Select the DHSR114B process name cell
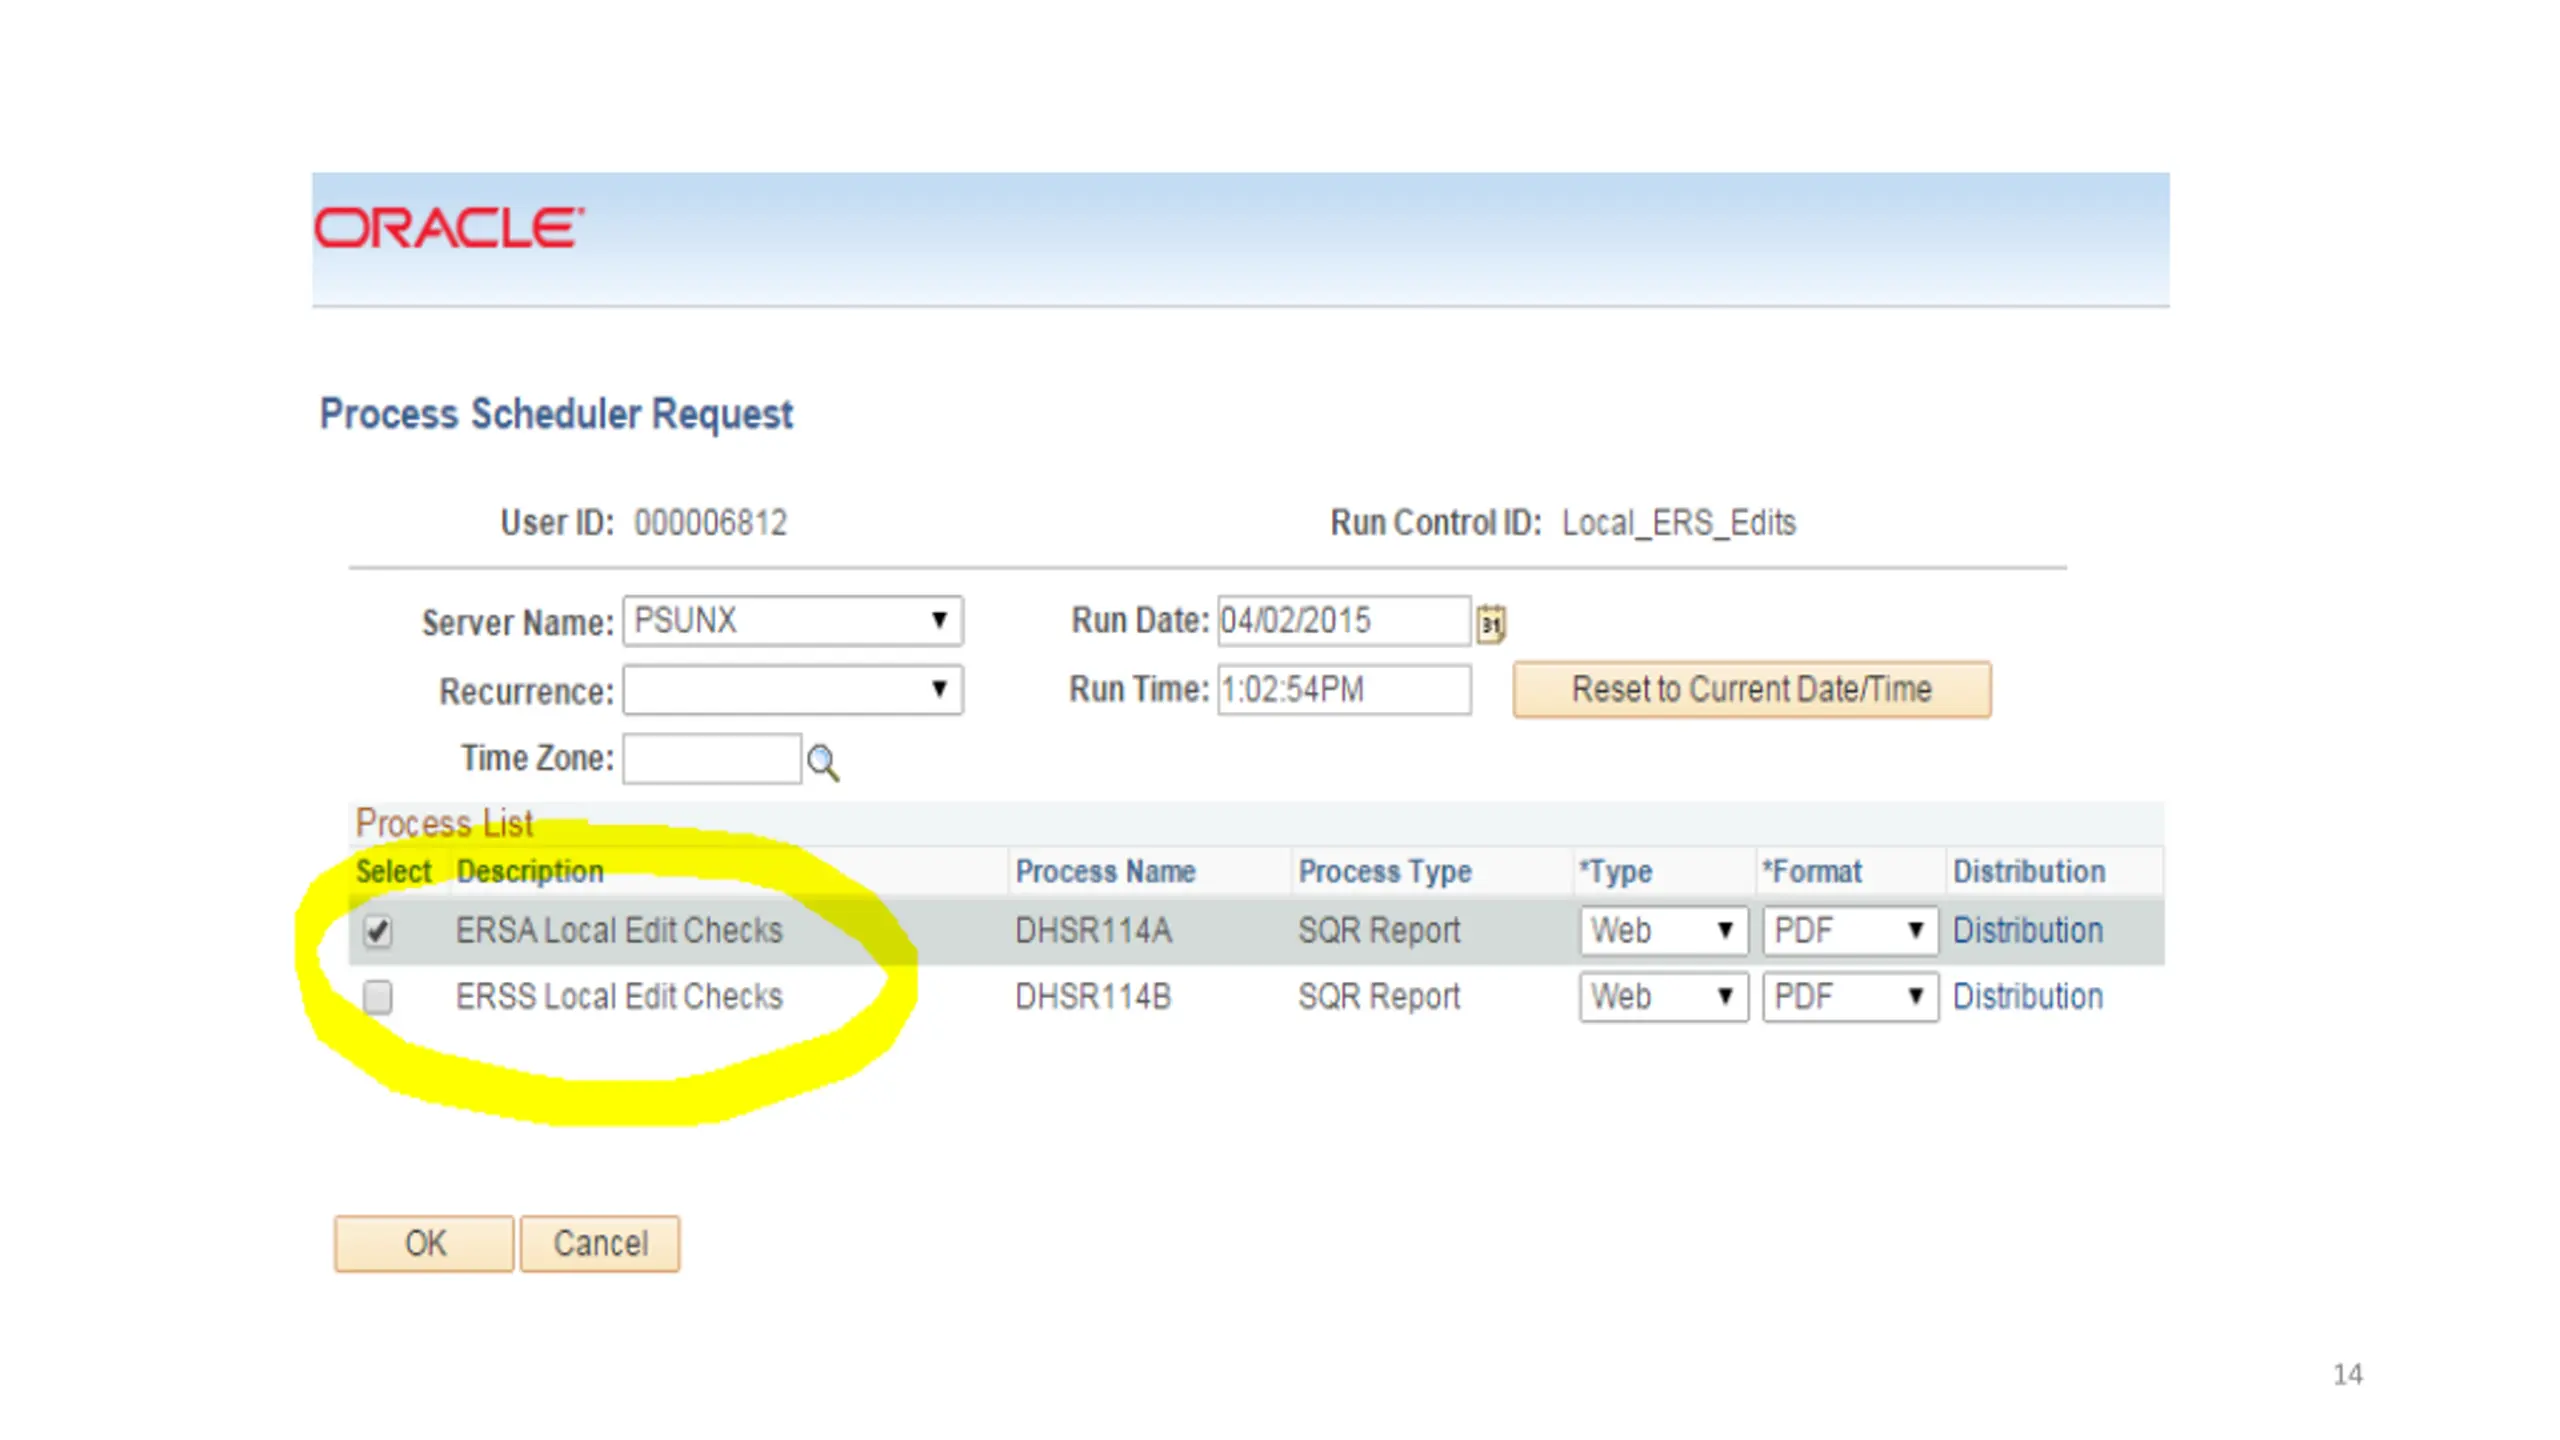Screen dimensions: 2560x1440 (x=1093, y=997)
